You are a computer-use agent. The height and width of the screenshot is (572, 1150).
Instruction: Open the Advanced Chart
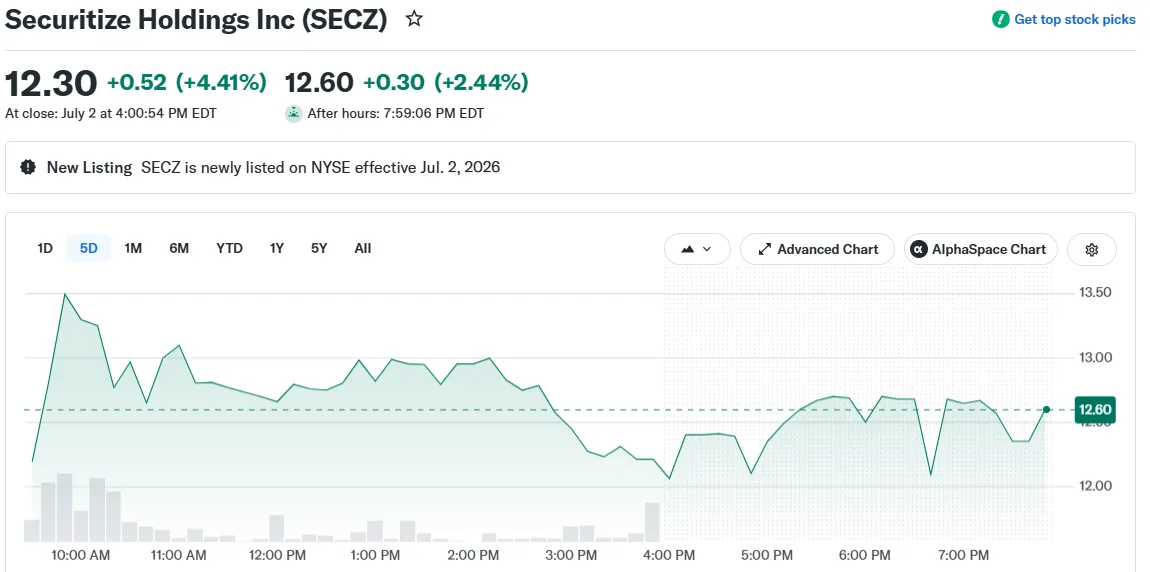(x=817, y=249)
